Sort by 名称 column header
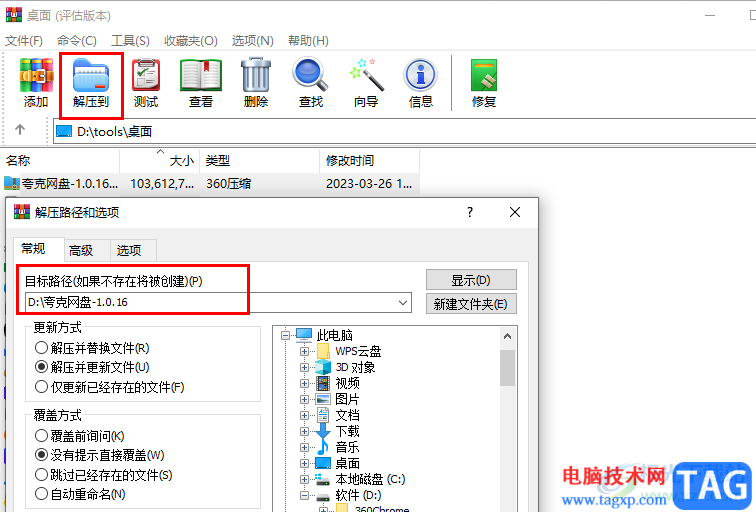Screen dimensions: 756x512 click(61, 161)
